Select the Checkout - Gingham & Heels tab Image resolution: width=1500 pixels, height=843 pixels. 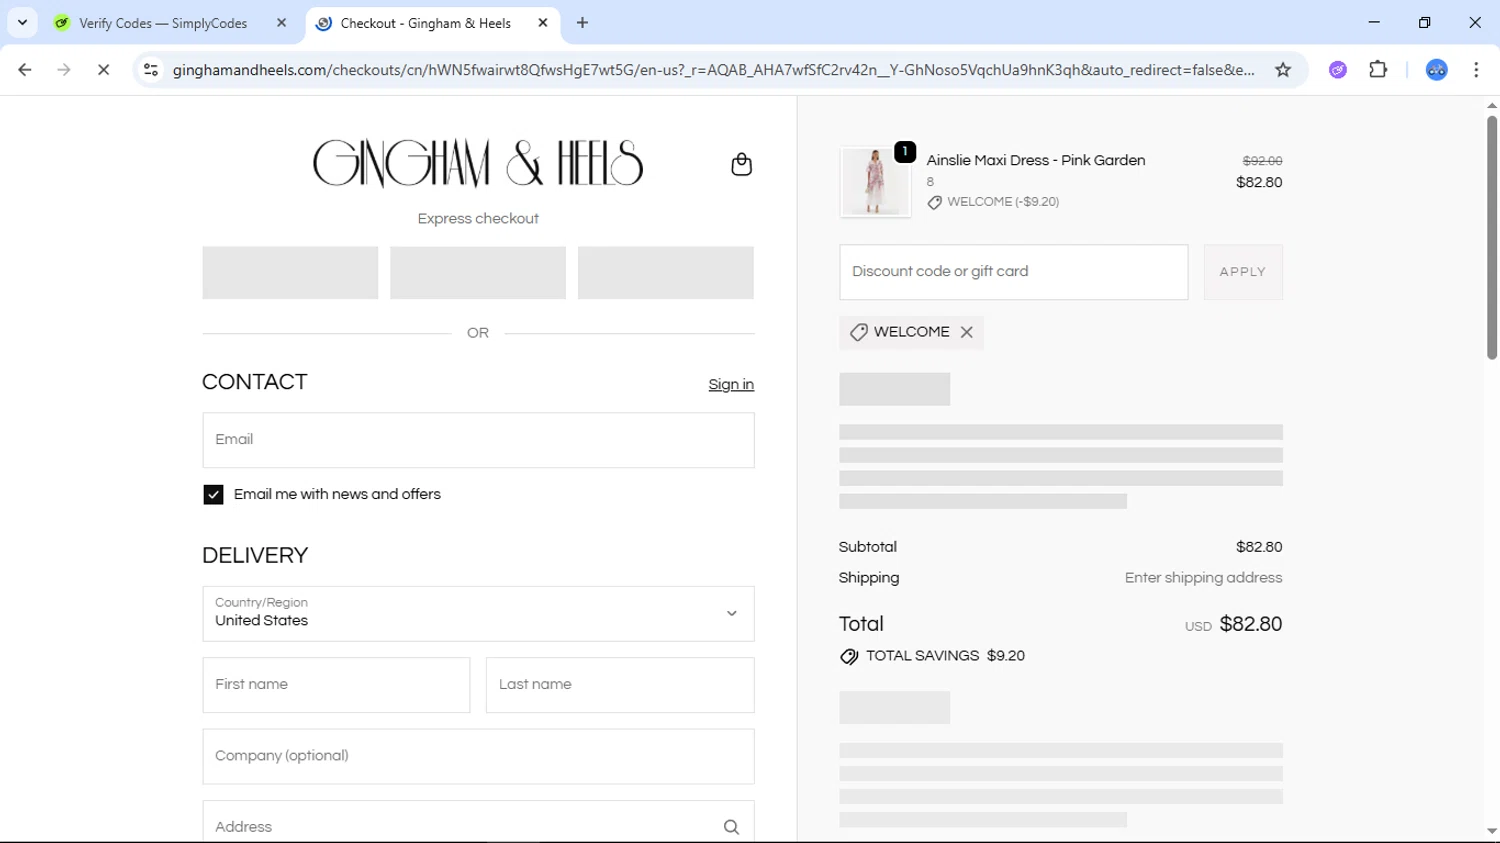pos(426,23)
